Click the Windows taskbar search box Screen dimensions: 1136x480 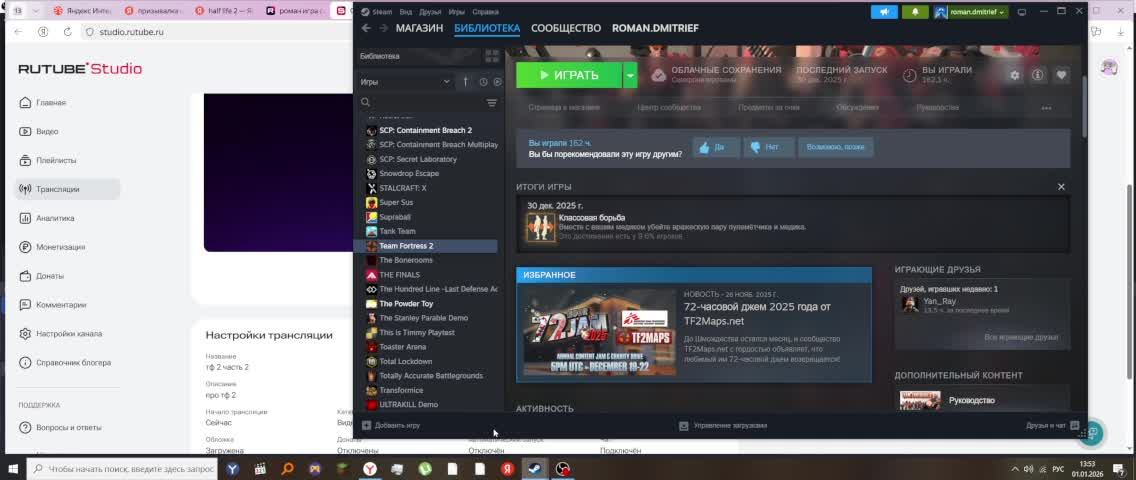click(123, 469)
